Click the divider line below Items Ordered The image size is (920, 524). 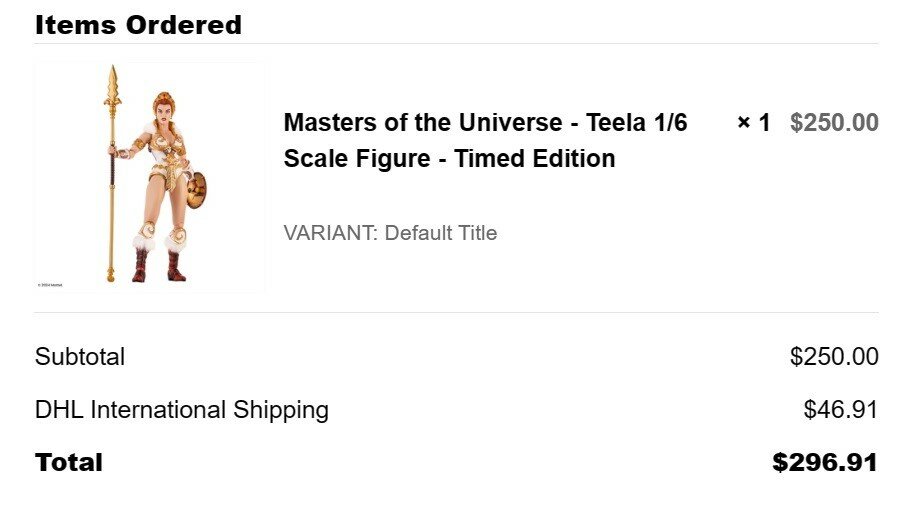456,43
